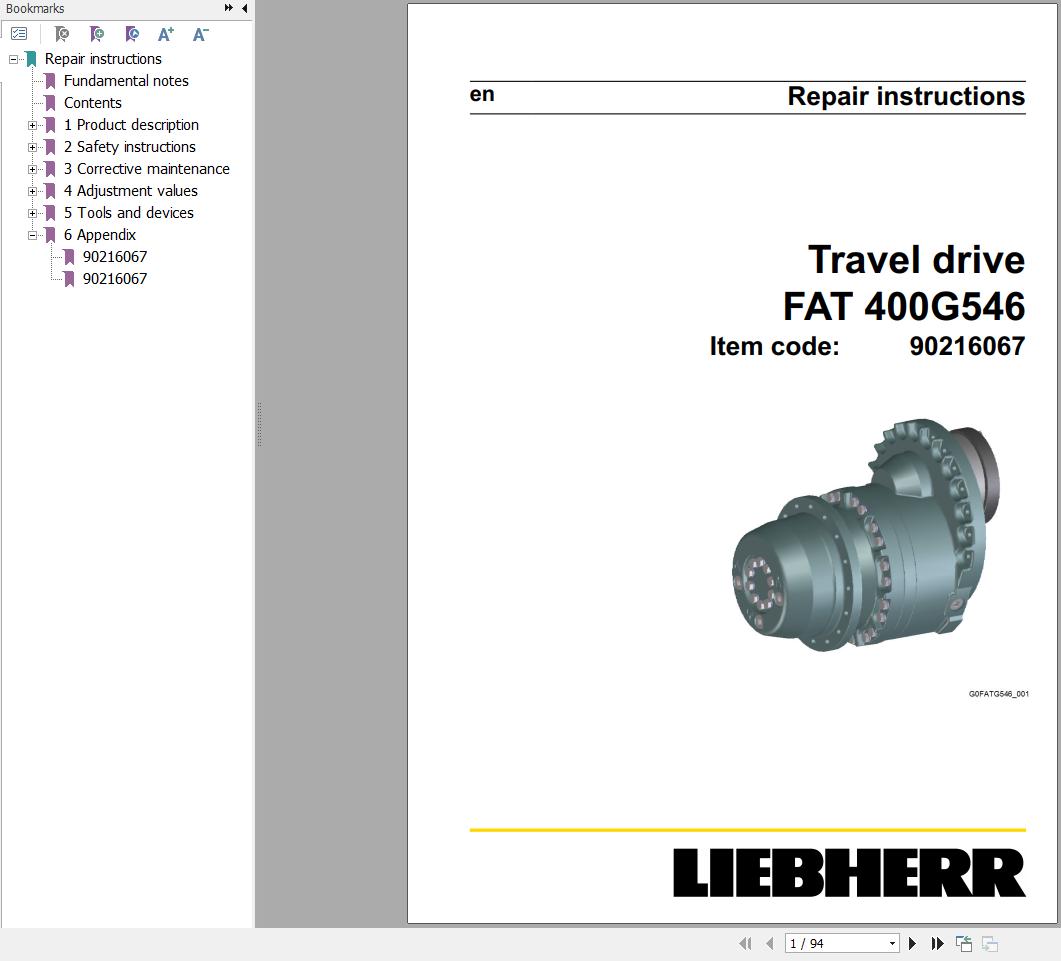Select the 6 Appendix bookmark
Screen dimensions: 1061x961
(x=99, y=235)
